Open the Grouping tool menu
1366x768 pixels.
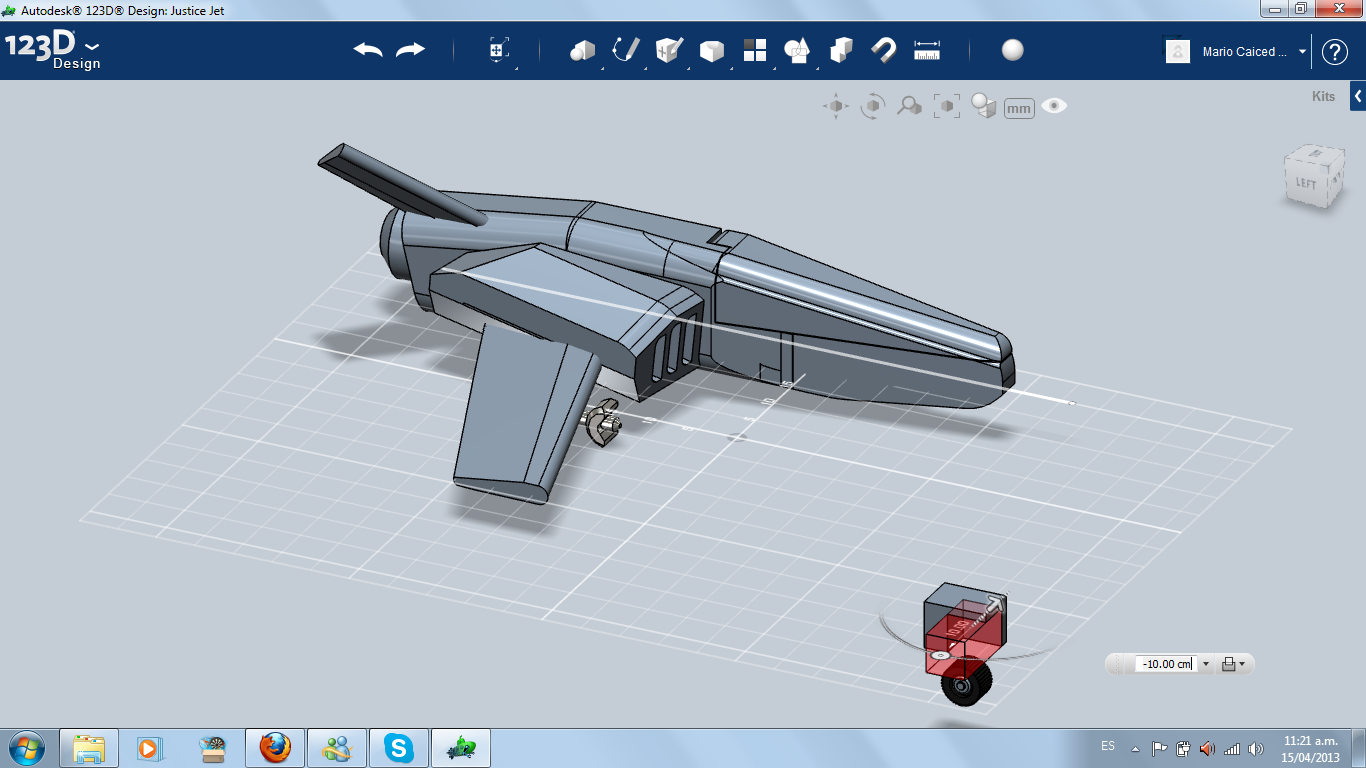click(x=797, y=50)
